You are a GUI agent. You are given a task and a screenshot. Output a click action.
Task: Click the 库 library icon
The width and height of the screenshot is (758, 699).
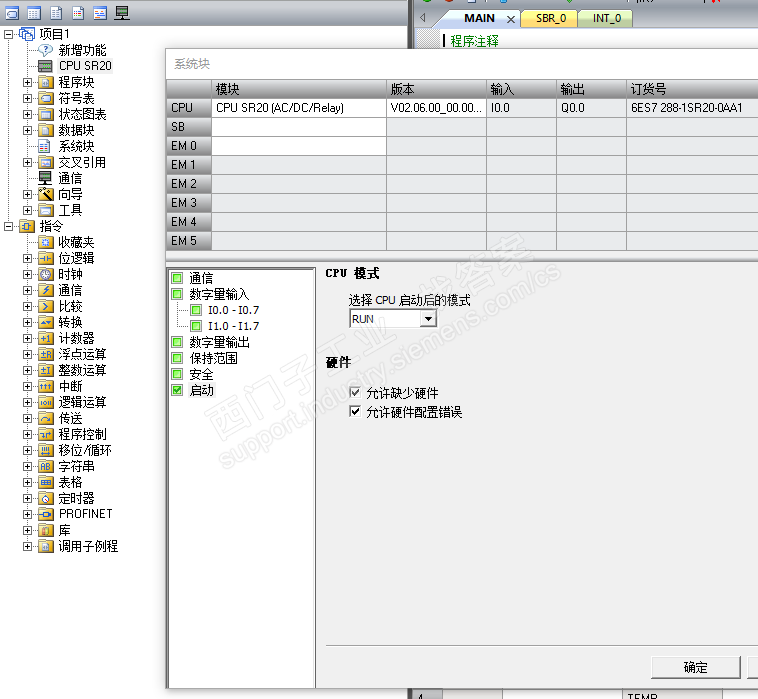tap(45, 530)
